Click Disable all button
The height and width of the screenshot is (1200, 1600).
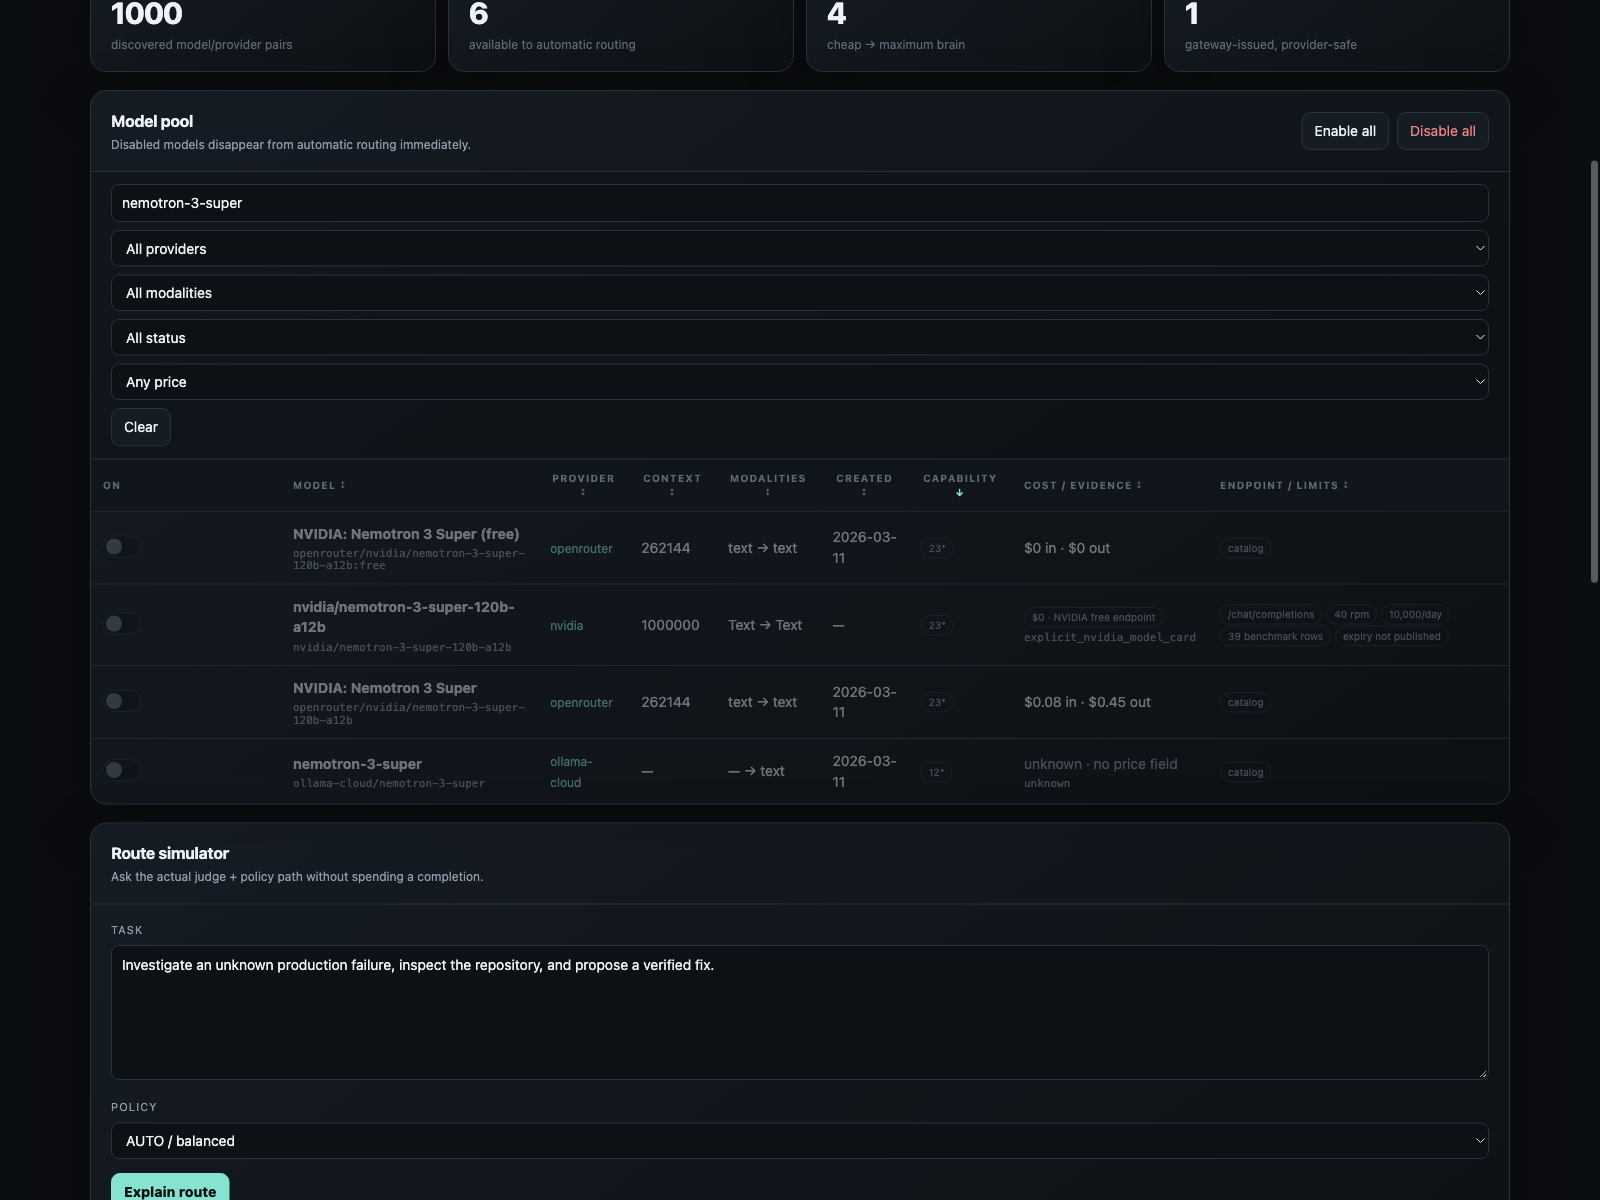pos(1442,131)
